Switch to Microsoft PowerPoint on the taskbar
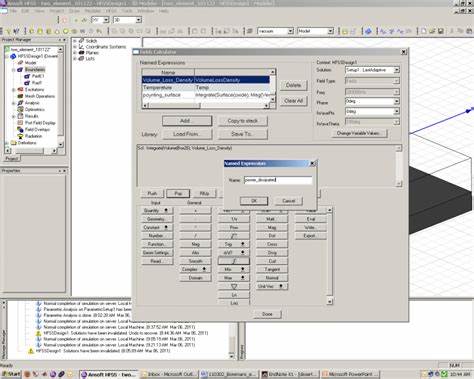The height and width of the screenshot is (379, 474). [x=350, y=374]
